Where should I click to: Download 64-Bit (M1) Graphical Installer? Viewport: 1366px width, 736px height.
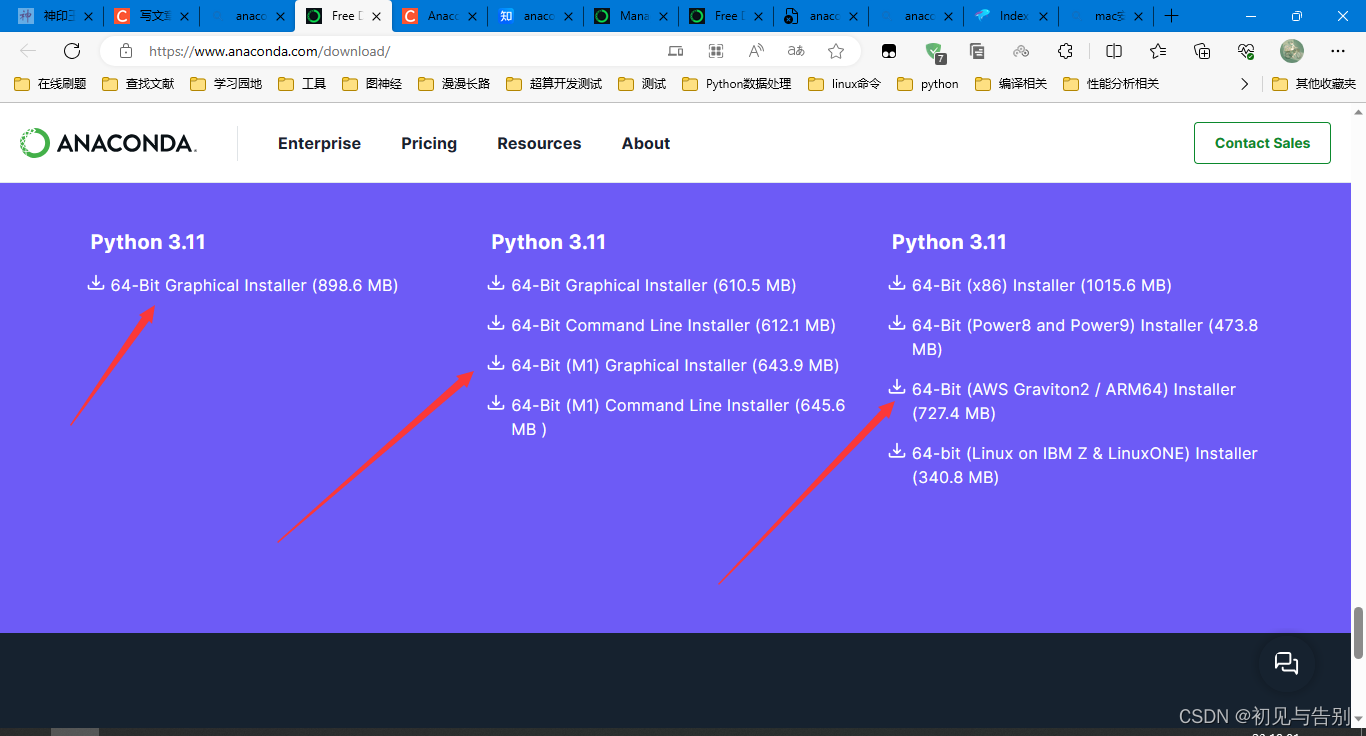click(x=675, y=365)
